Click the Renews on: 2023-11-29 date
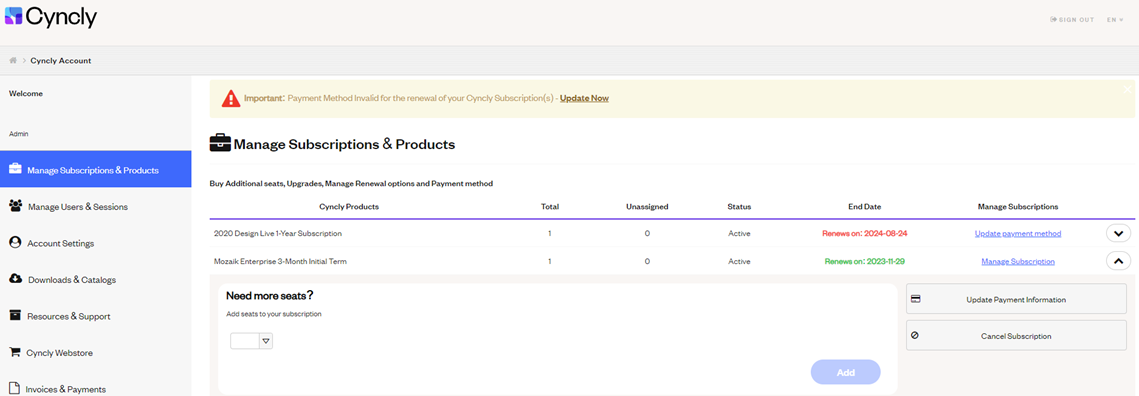 pyautogui.click(x=864, y=261)
